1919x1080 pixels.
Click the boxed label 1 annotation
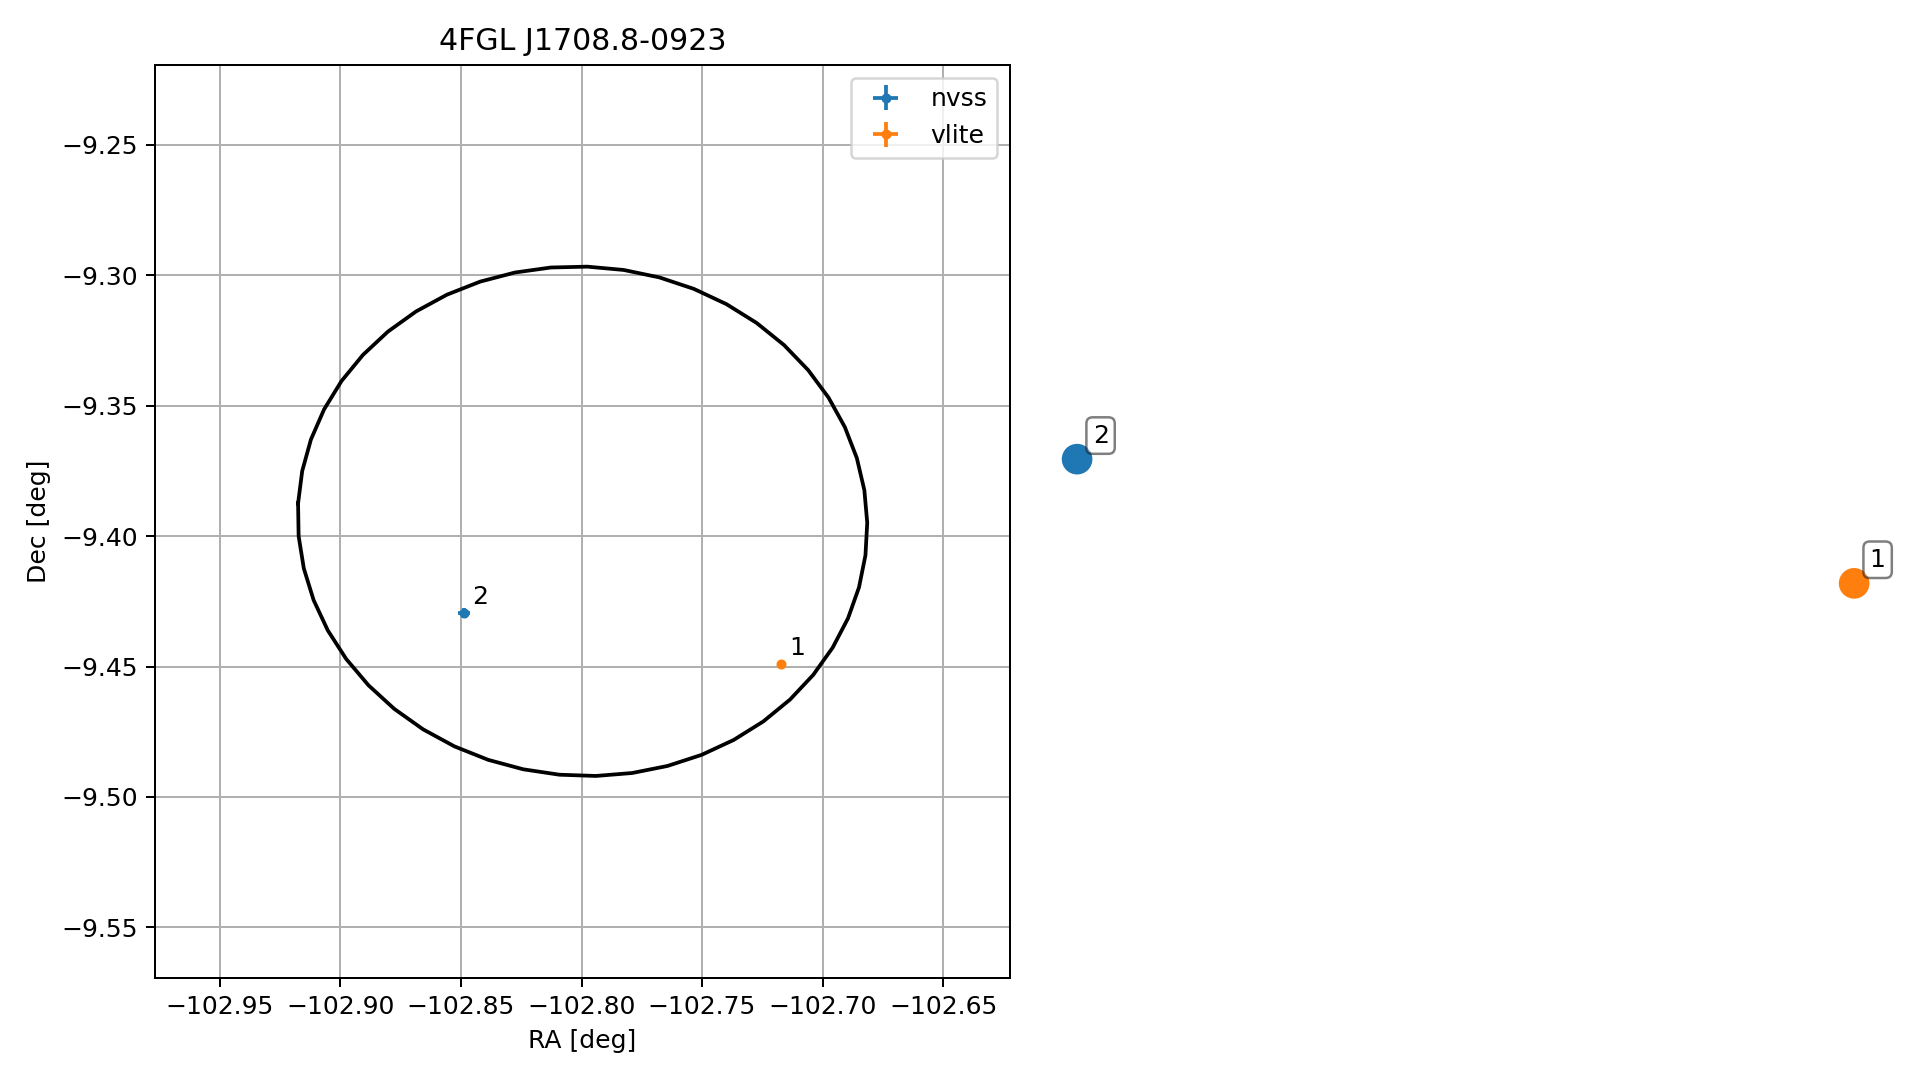[1877, 560]
